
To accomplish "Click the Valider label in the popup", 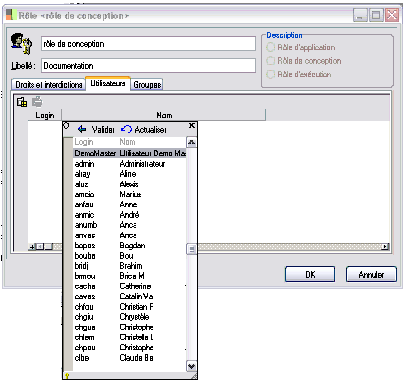I will (103, 129).
